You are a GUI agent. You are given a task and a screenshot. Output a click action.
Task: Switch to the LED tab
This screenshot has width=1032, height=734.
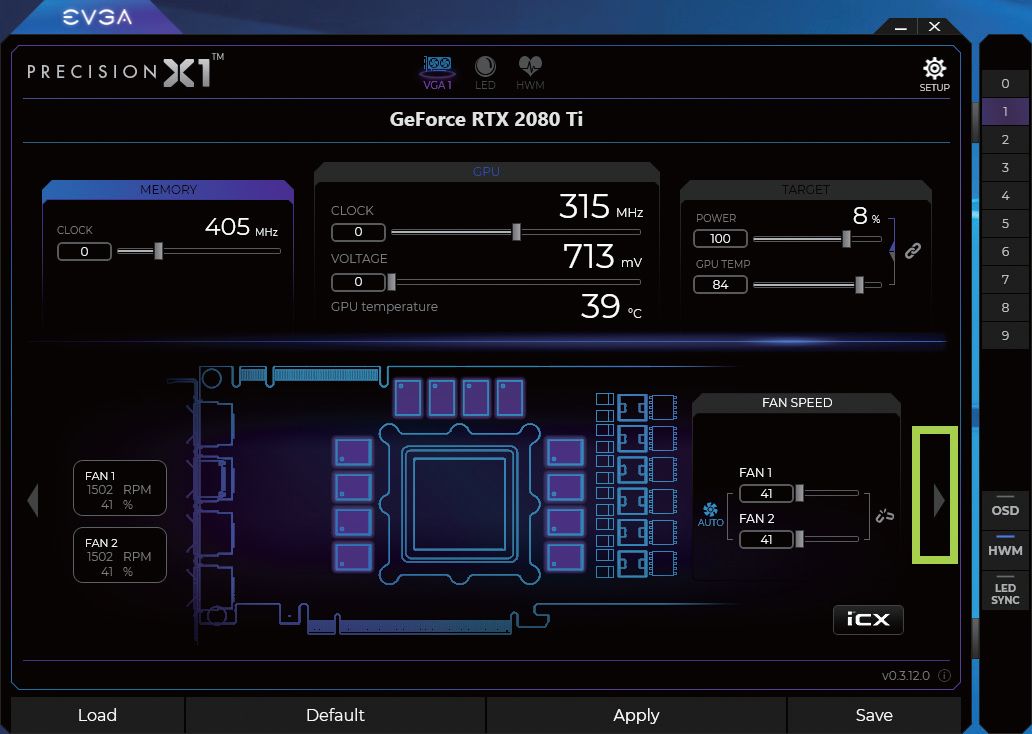pos(485,72)
